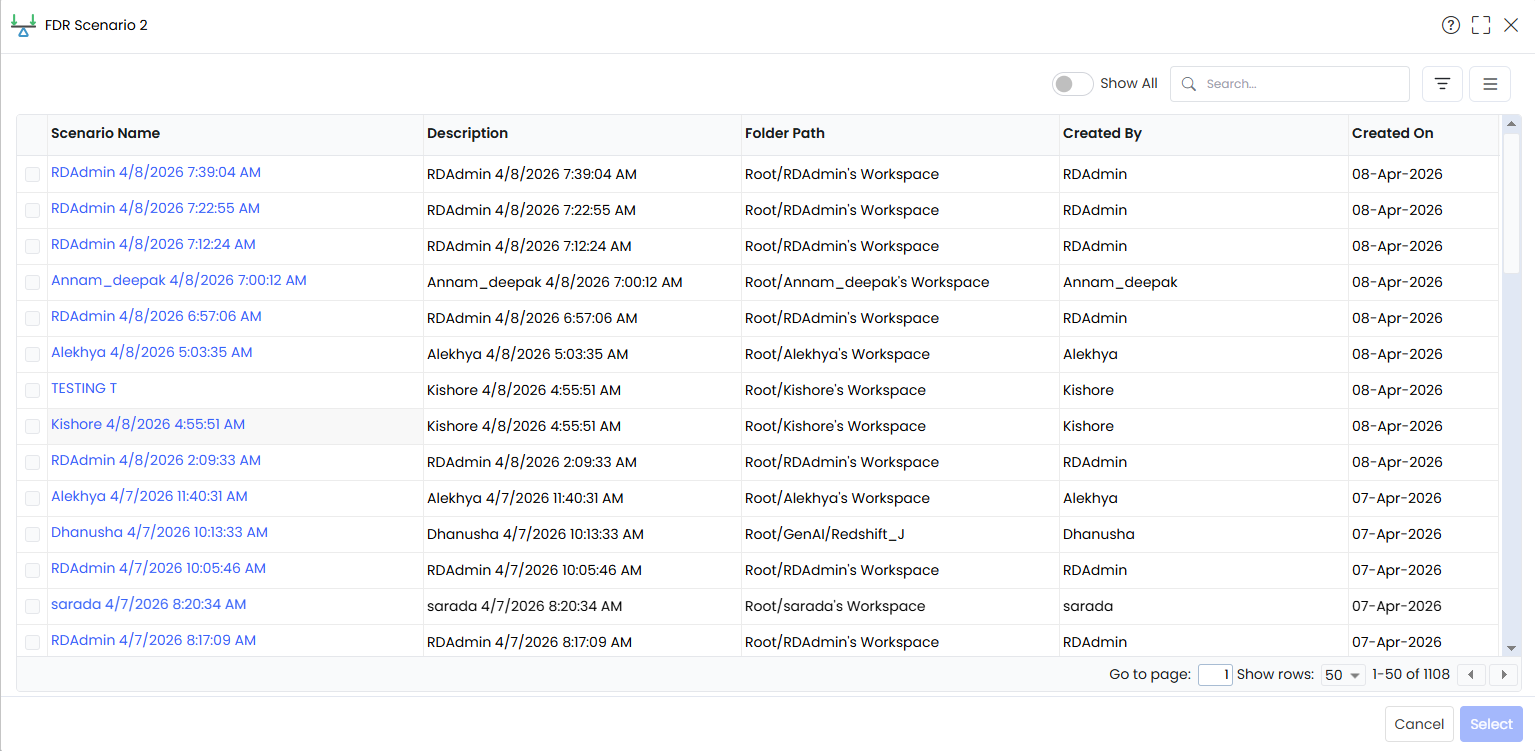Click the search magnifier icon

tap(1189, 84)
